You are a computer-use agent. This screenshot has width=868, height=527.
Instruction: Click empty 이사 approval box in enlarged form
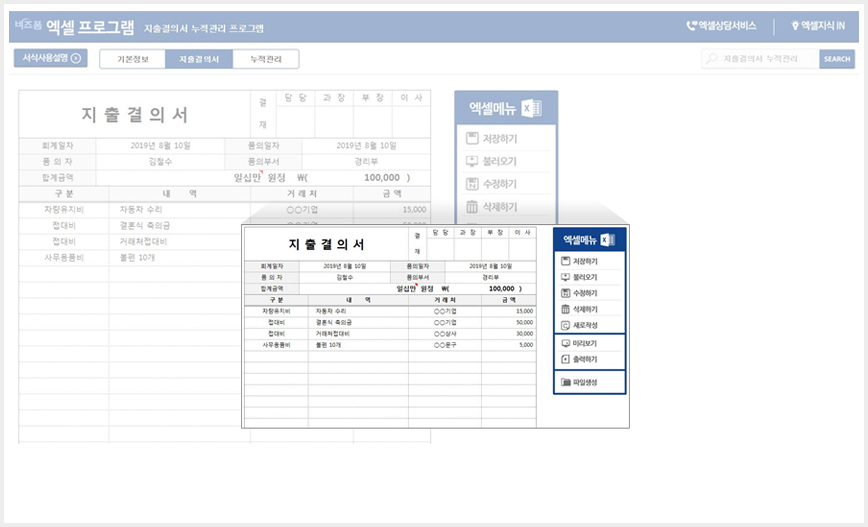tap(522, 249)
